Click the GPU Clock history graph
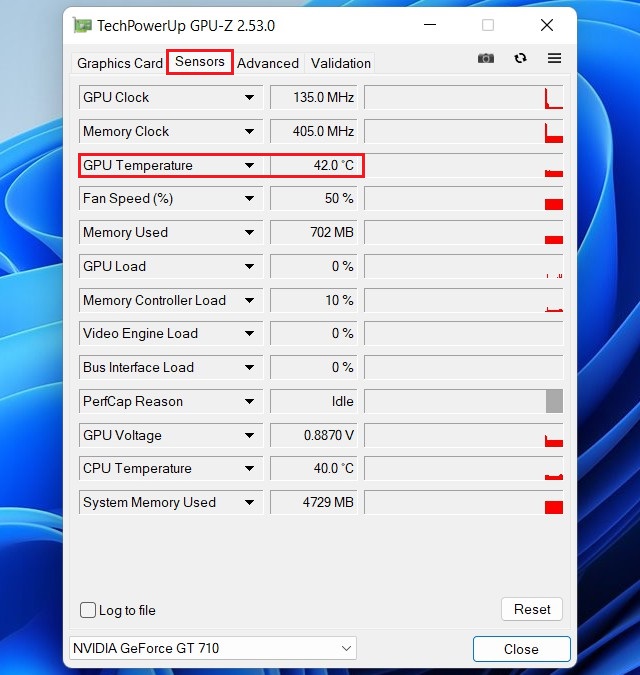640x675 pixels. pos(464,97)
